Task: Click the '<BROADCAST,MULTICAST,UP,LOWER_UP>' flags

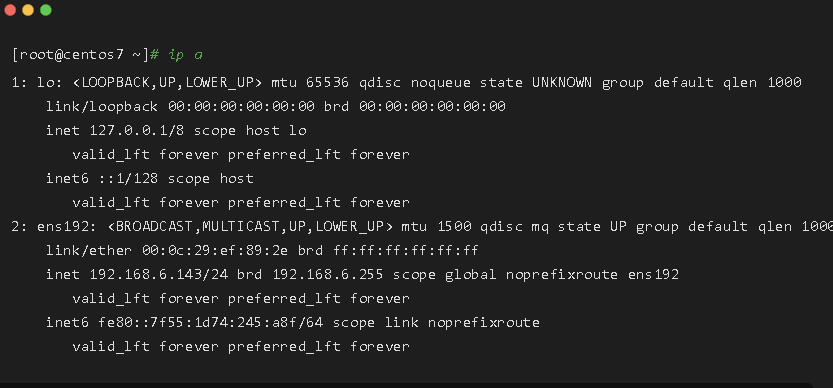Action: tap(250, 227)
